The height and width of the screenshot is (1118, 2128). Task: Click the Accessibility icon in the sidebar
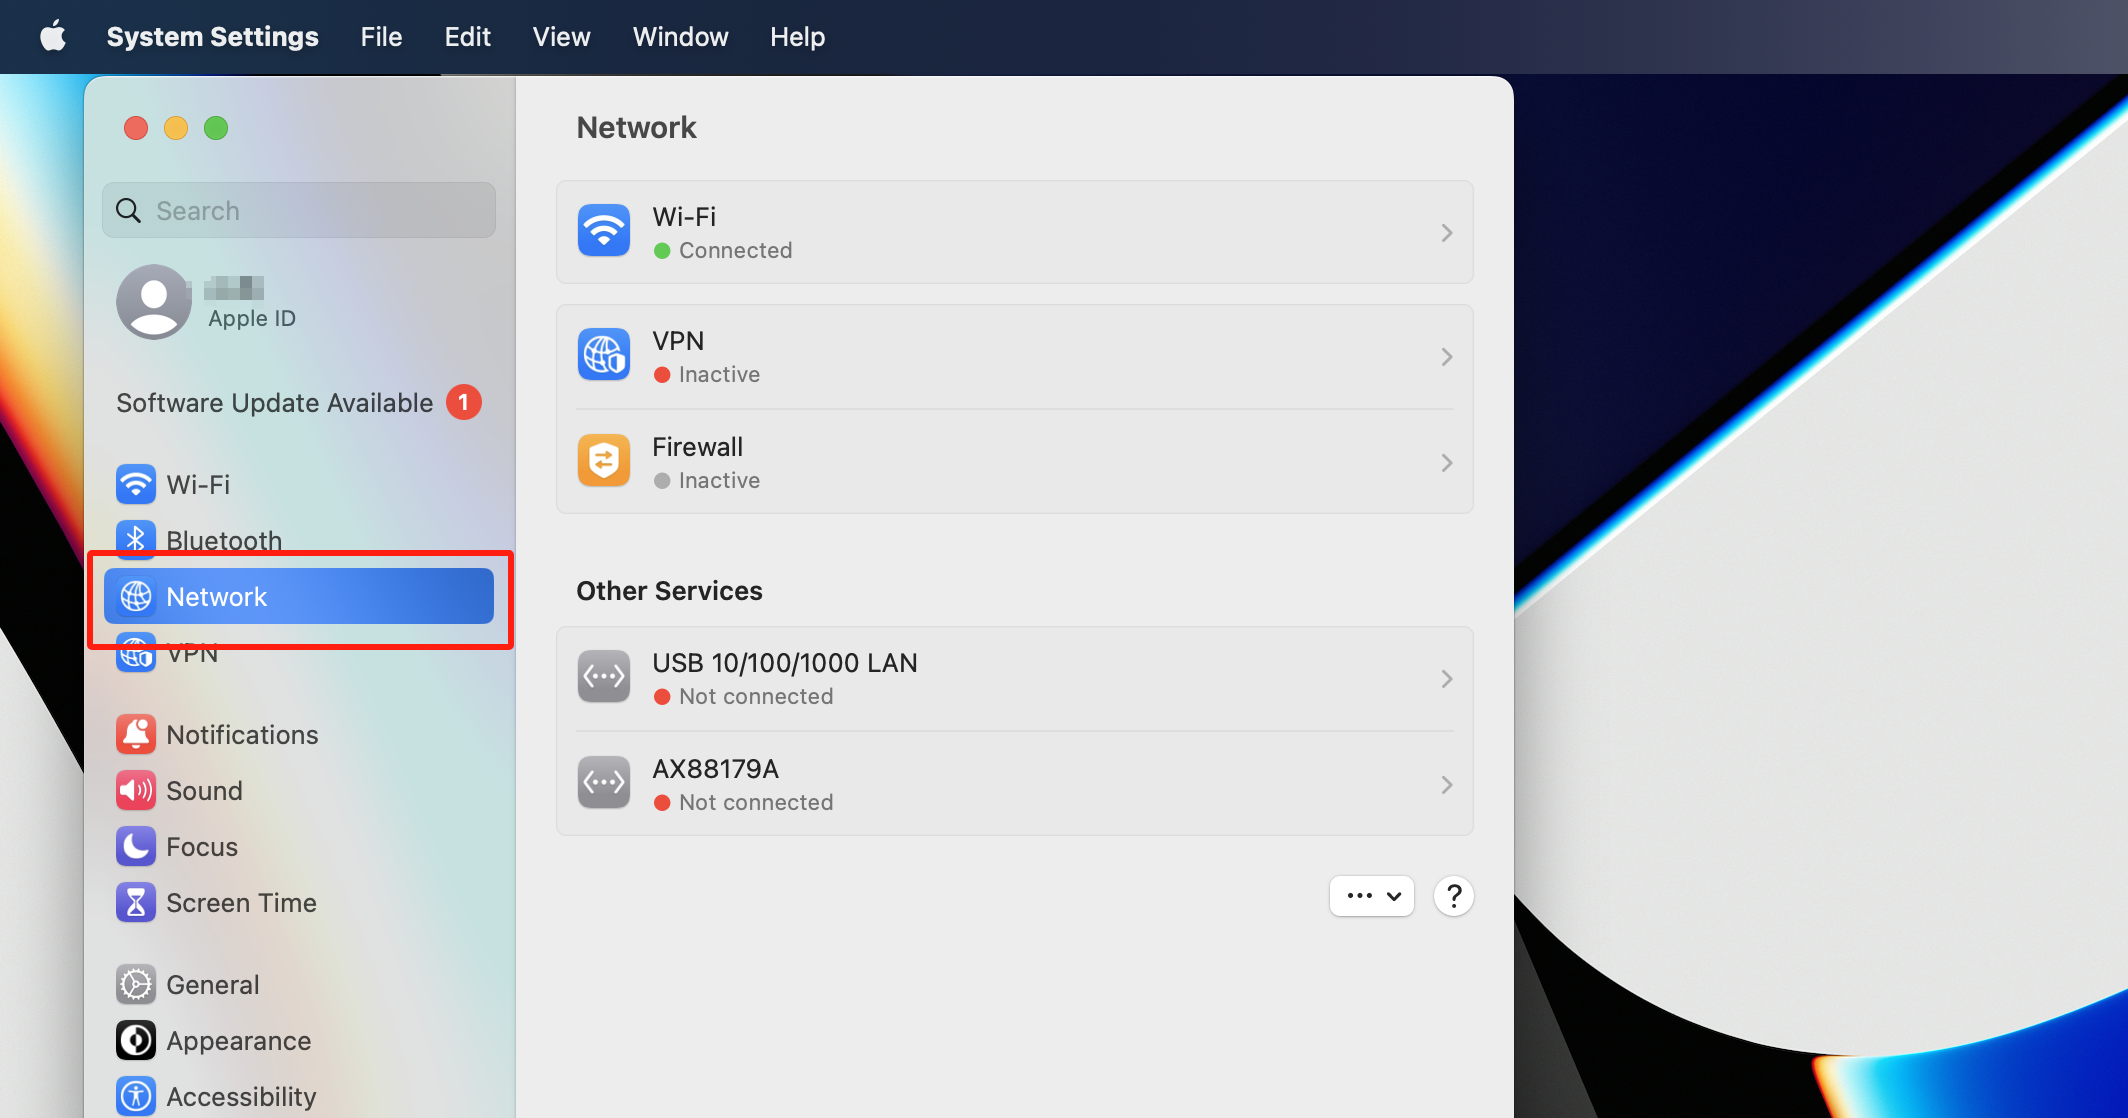[136, 1097]
